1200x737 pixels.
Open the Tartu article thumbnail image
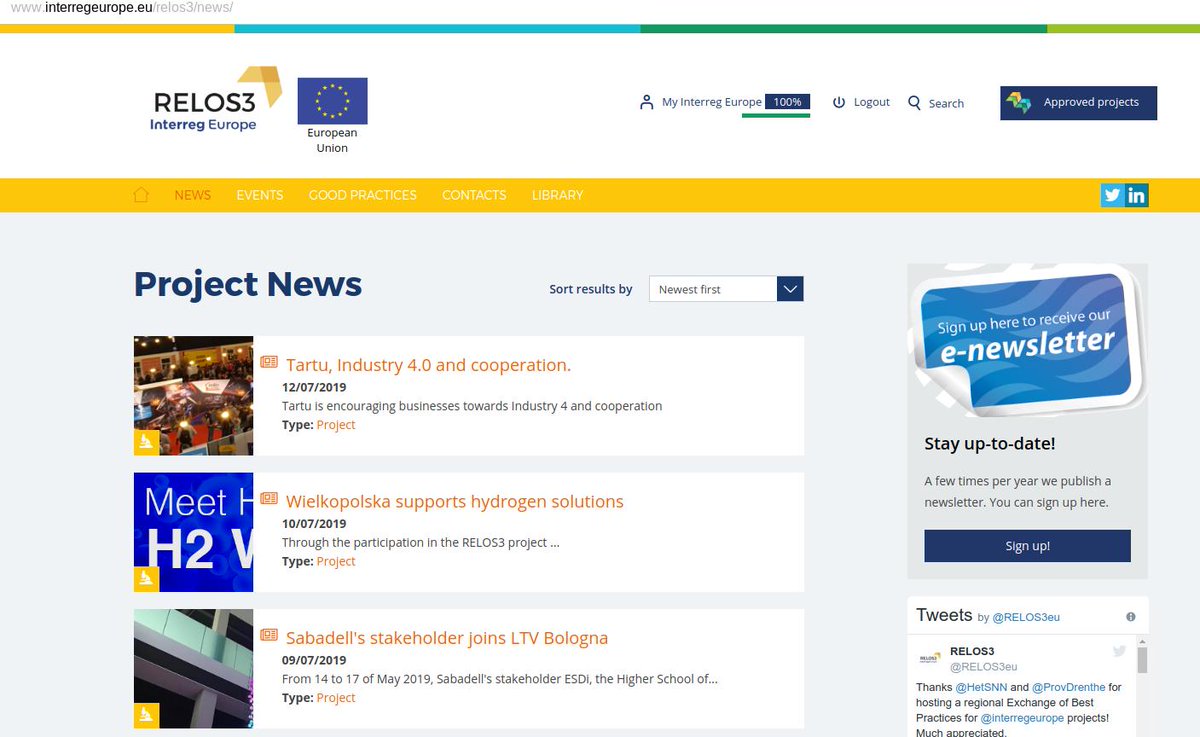click(x=193, y=396)
